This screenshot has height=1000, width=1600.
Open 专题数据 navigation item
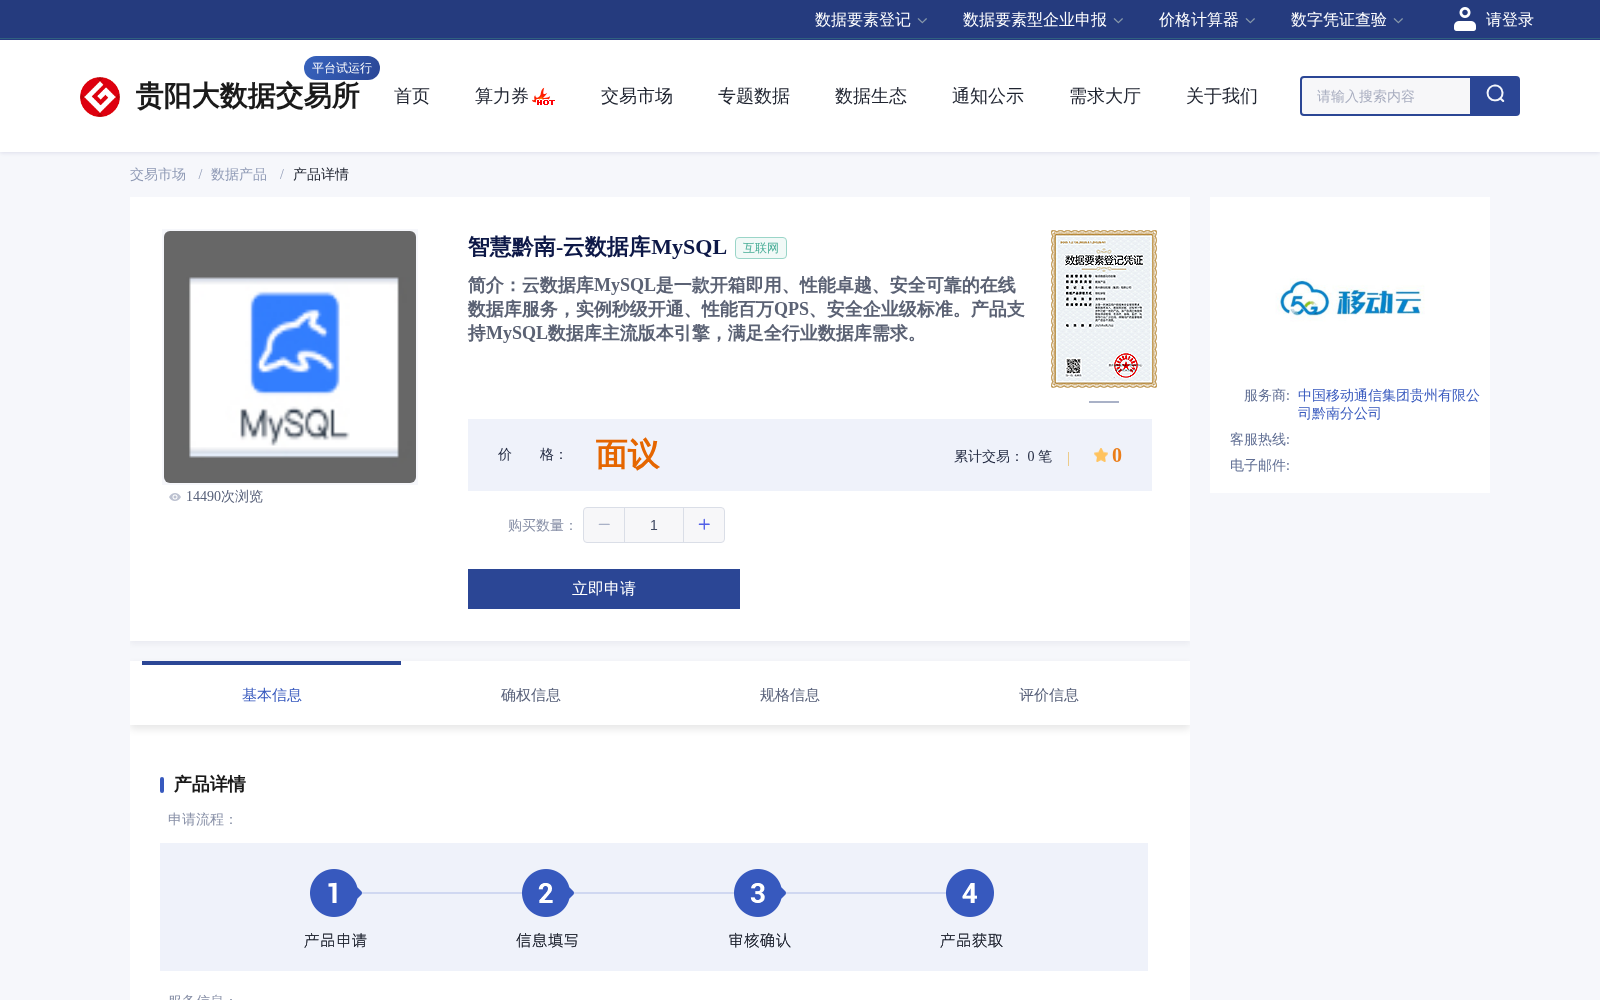point(754,96)
